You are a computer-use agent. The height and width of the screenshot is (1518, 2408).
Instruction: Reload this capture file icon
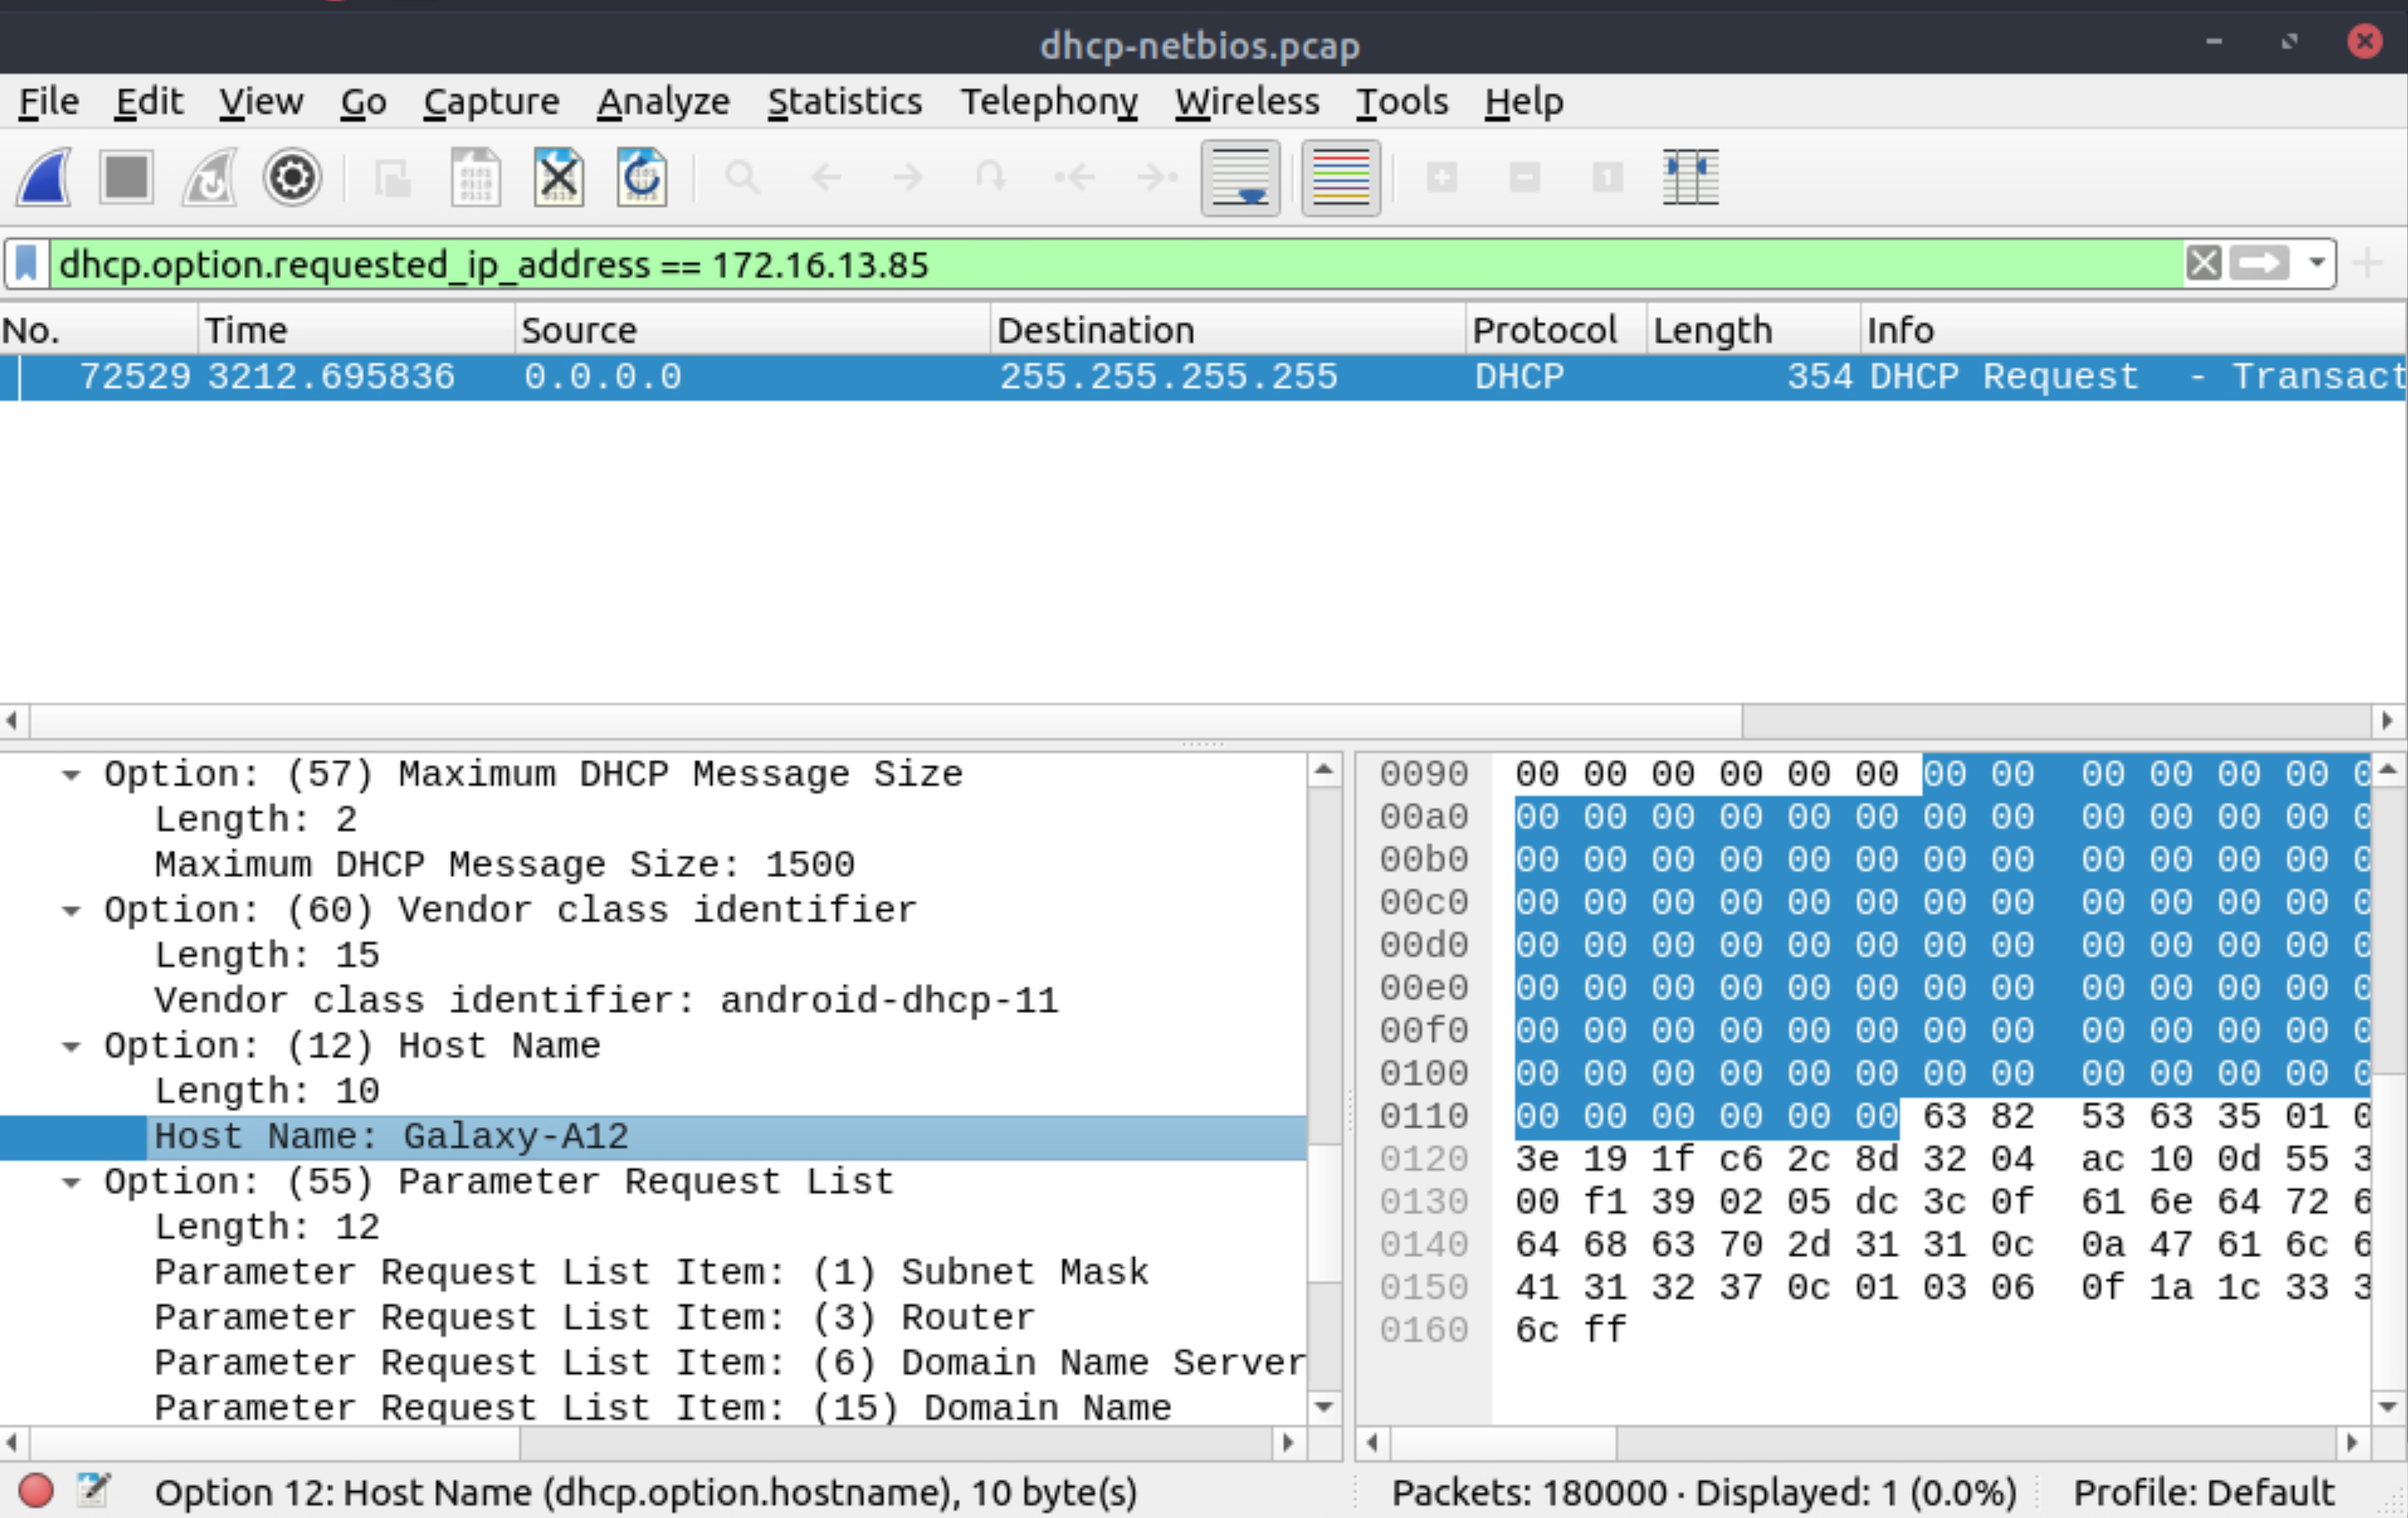(642, 178)
